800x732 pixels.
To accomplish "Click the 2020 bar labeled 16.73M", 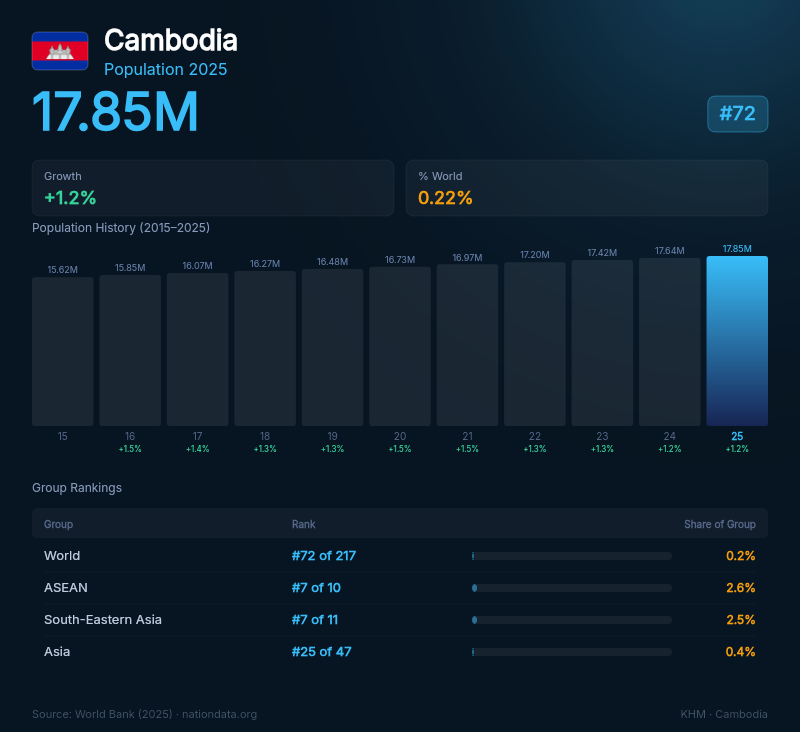I will tap(400, 346).
